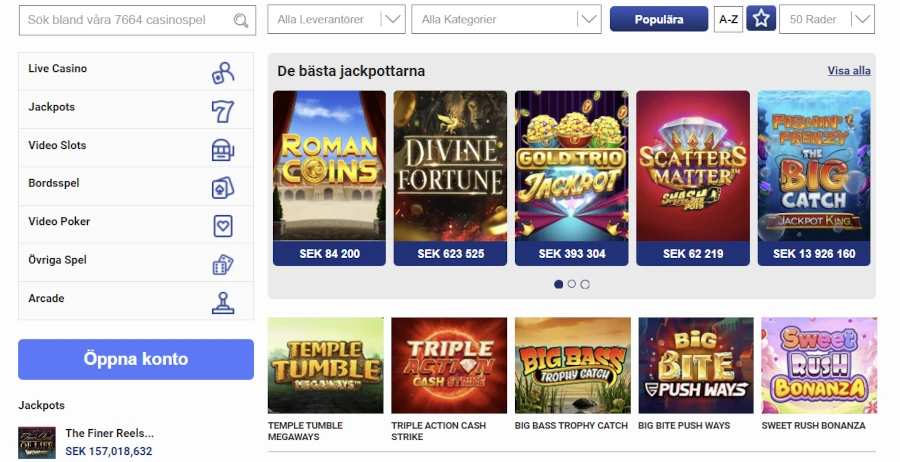Click the Bordsspel cards icon
Screen dimensions: 900x462
pos(223,188)
